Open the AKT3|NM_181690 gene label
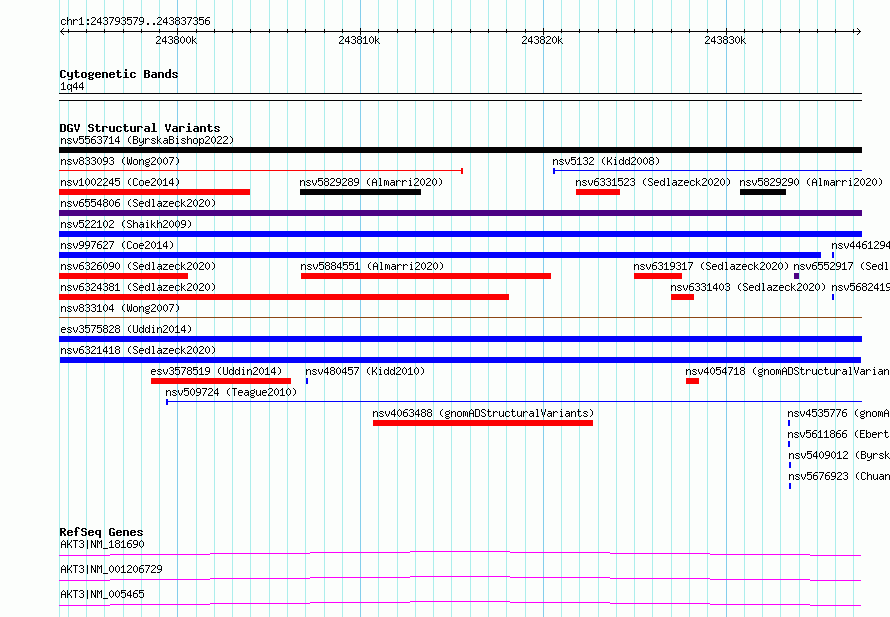Image resolution: width=890 pixels, height=617 pixels. click(102, 544)
